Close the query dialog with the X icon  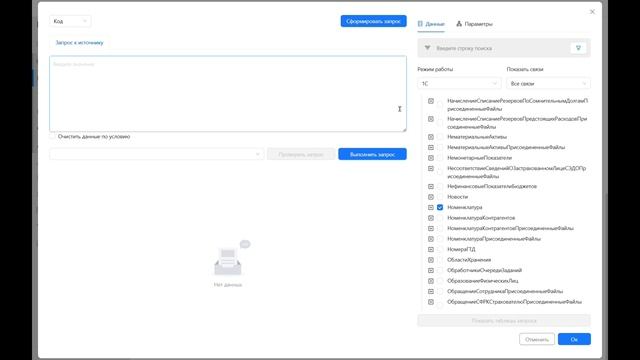tap(592, 12)
